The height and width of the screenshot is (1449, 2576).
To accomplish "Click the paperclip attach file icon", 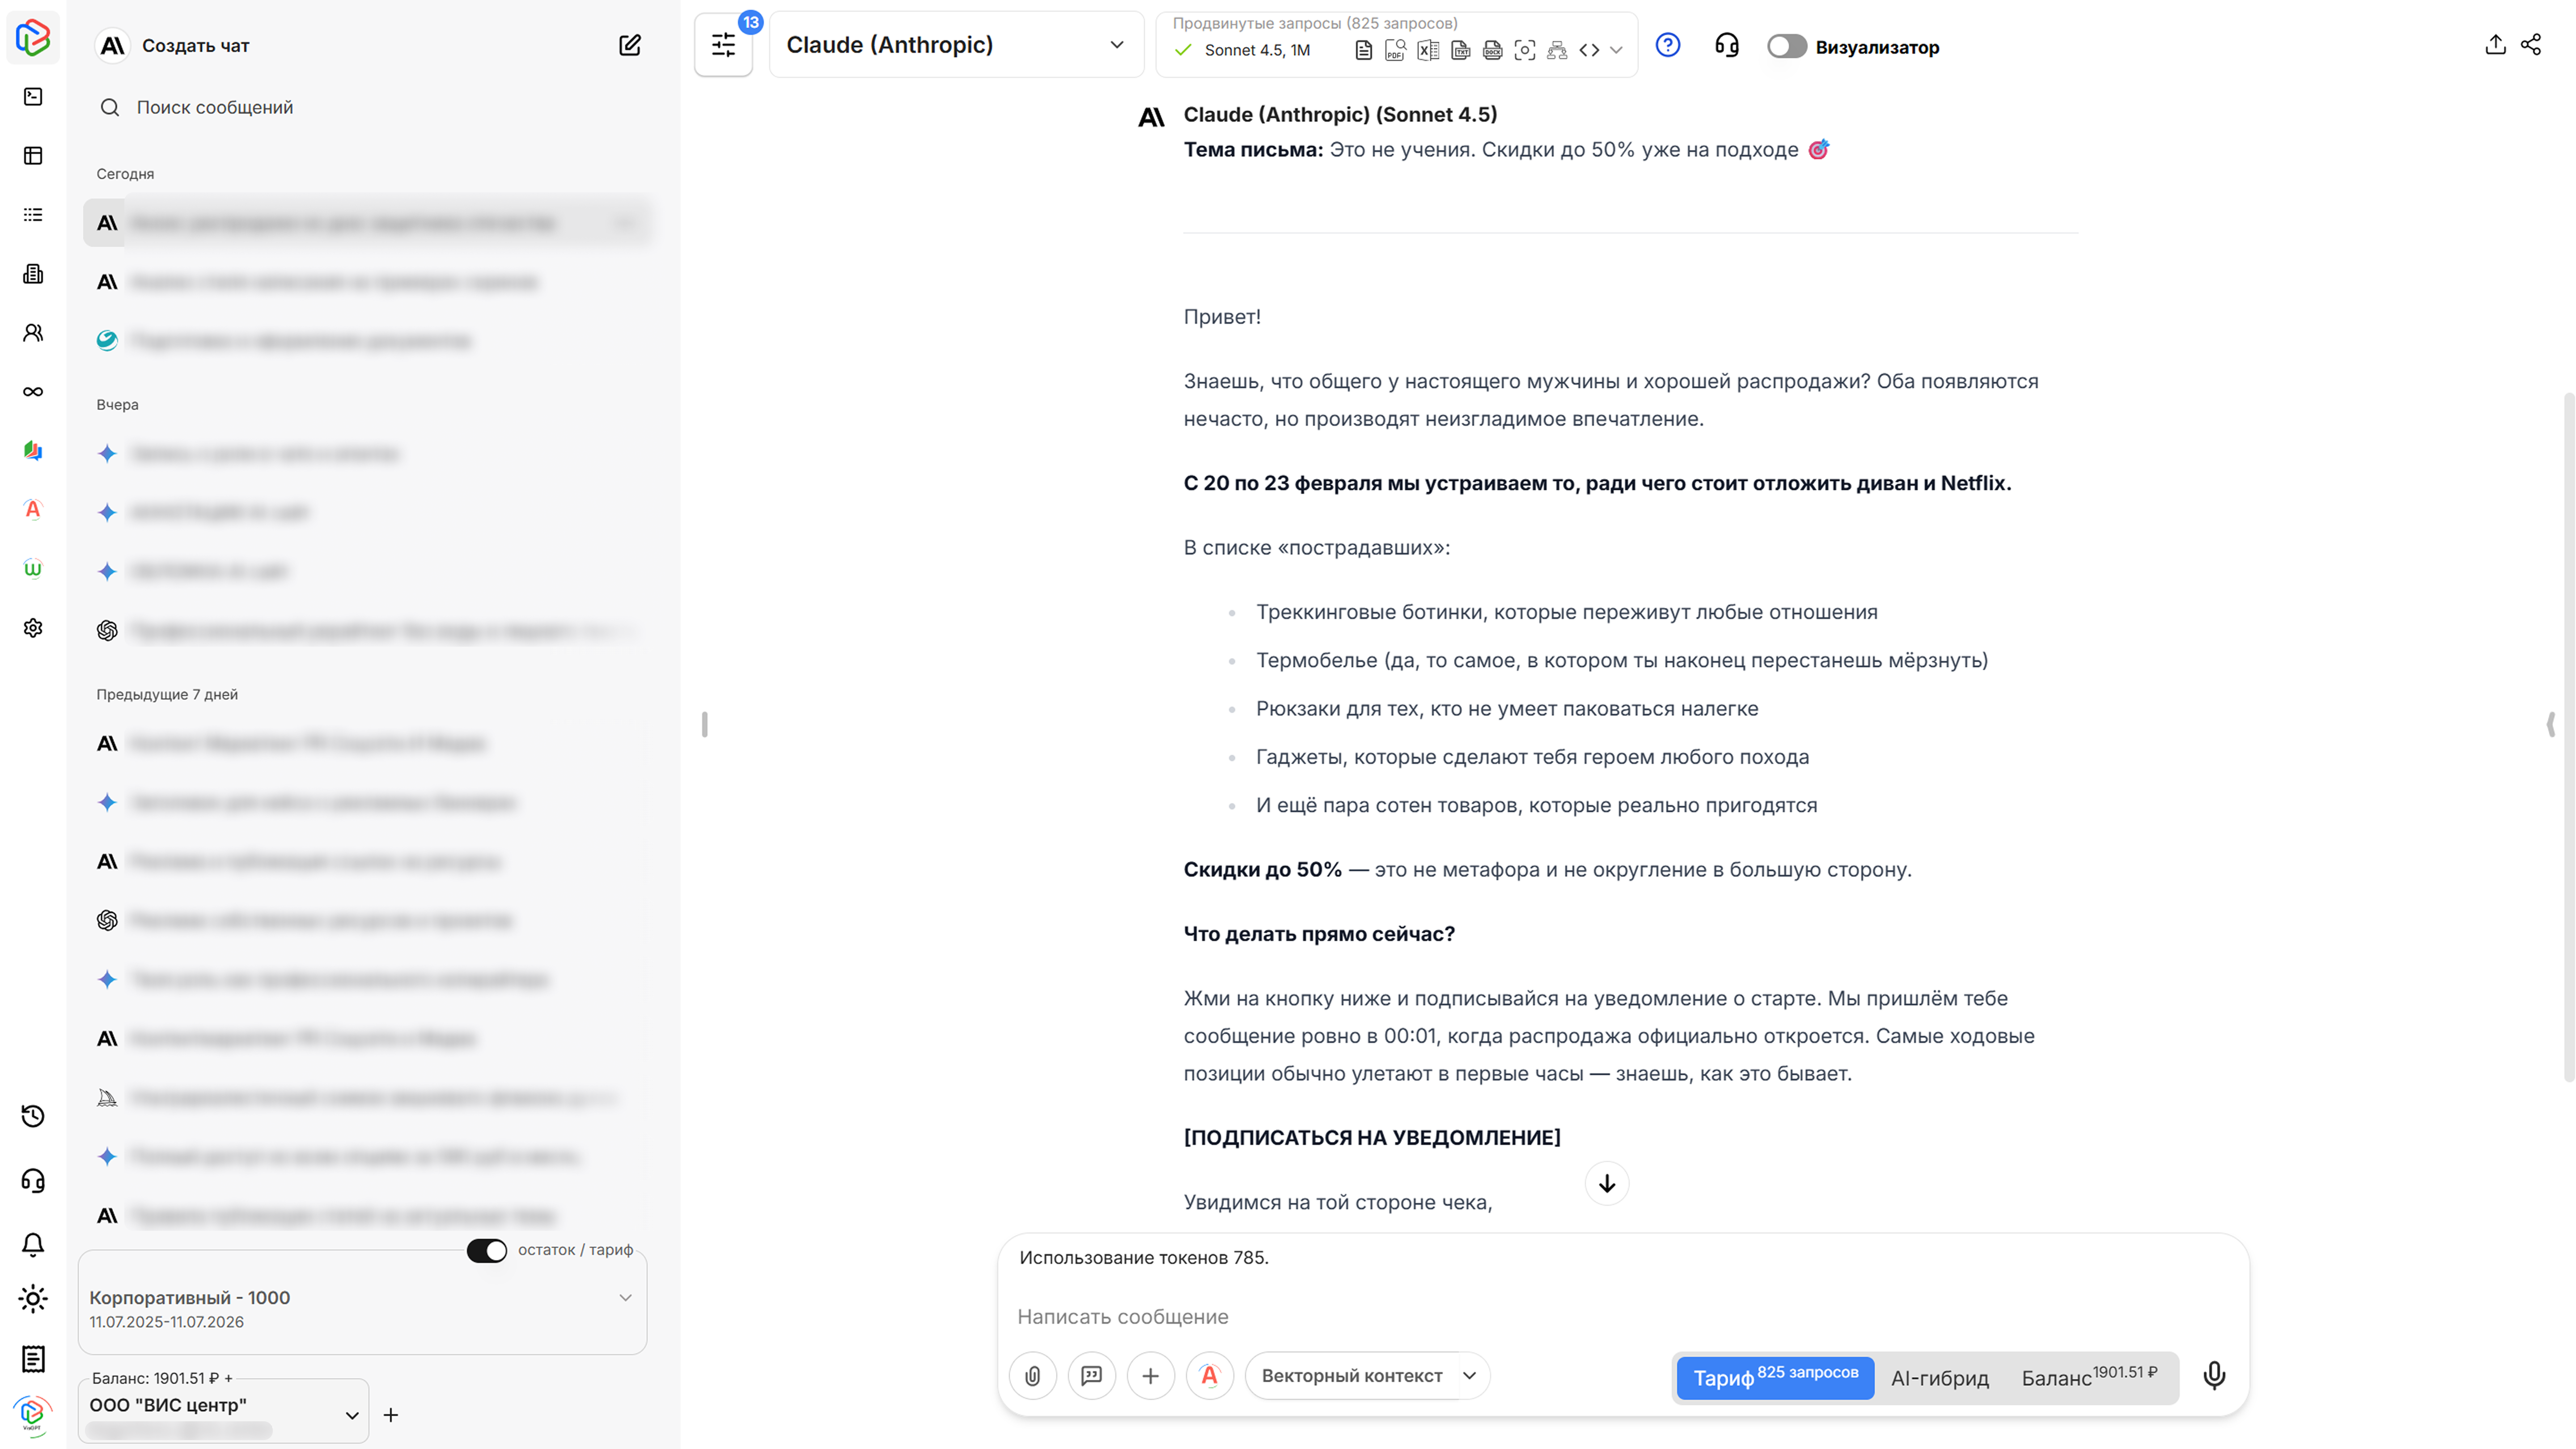I will pyautogui.click(x=1033, y=1376).
